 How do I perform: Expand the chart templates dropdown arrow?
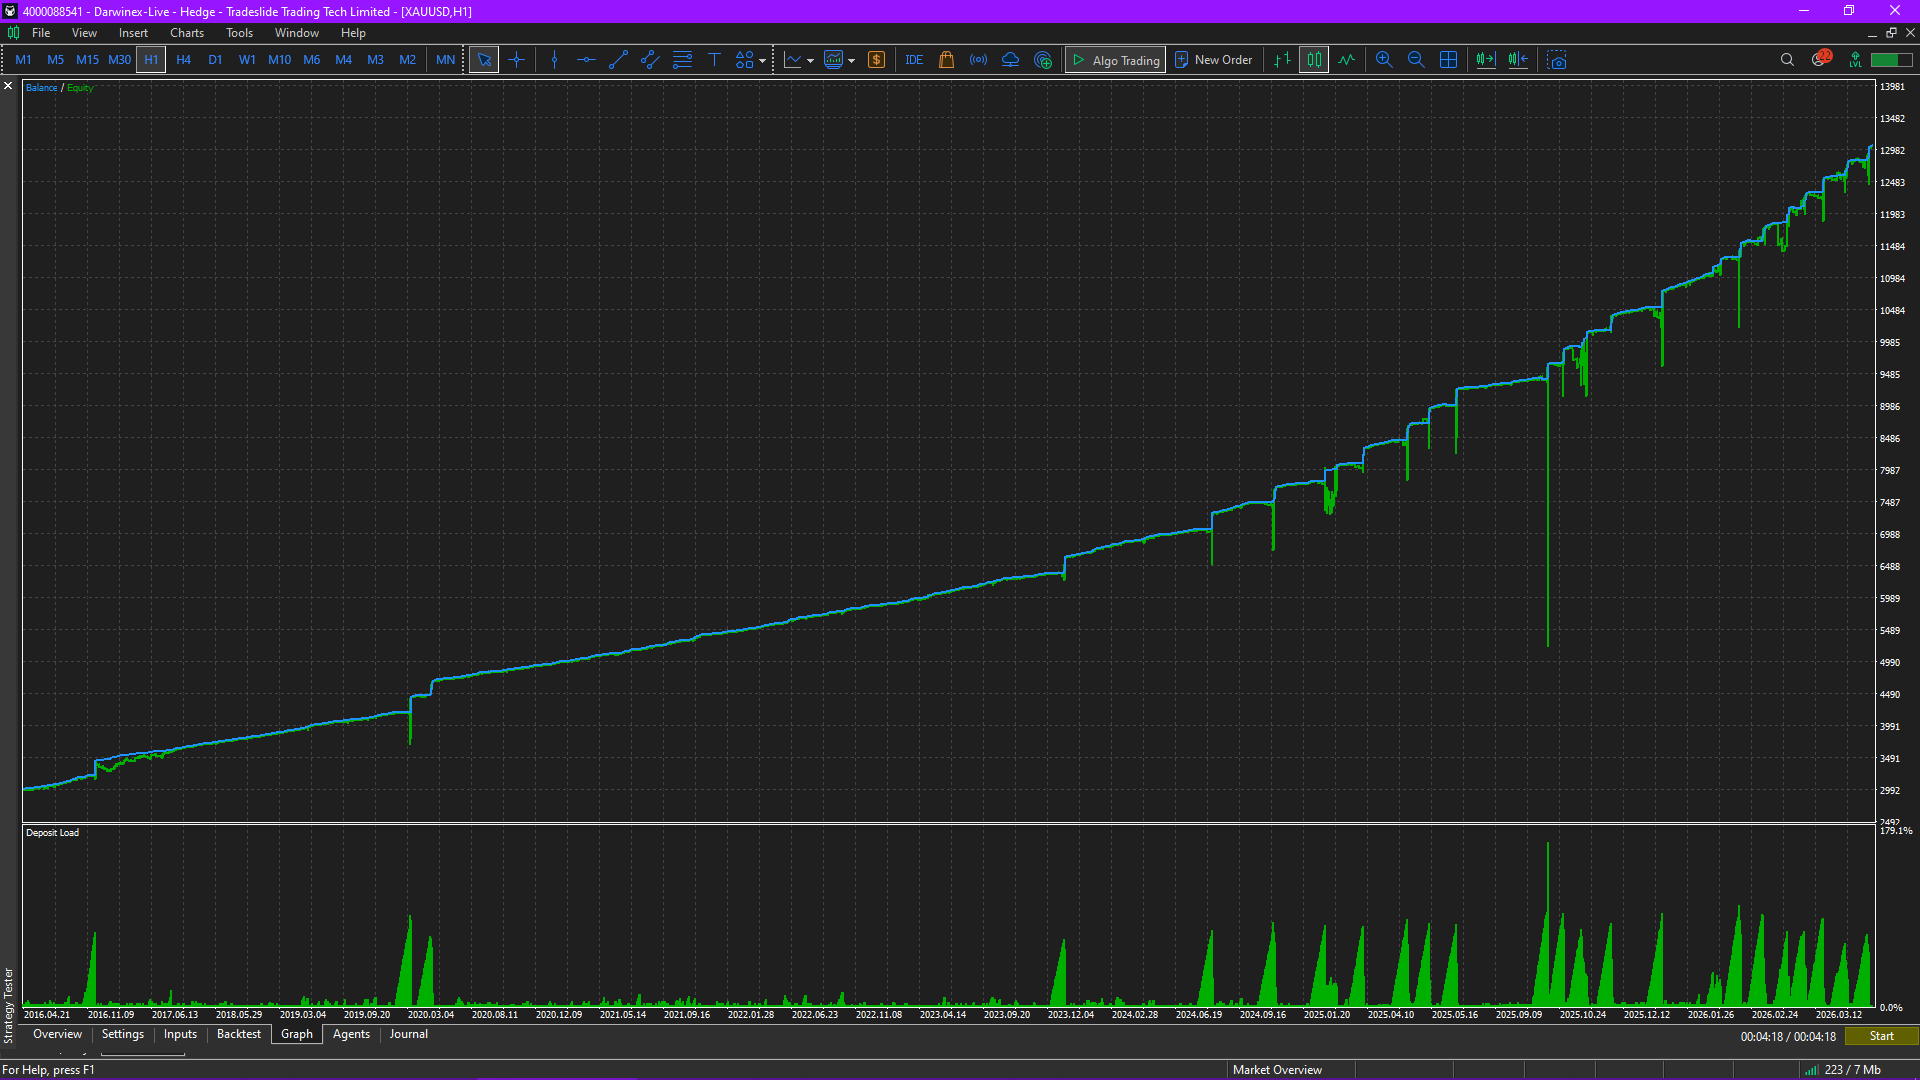[x=852, y=61]
